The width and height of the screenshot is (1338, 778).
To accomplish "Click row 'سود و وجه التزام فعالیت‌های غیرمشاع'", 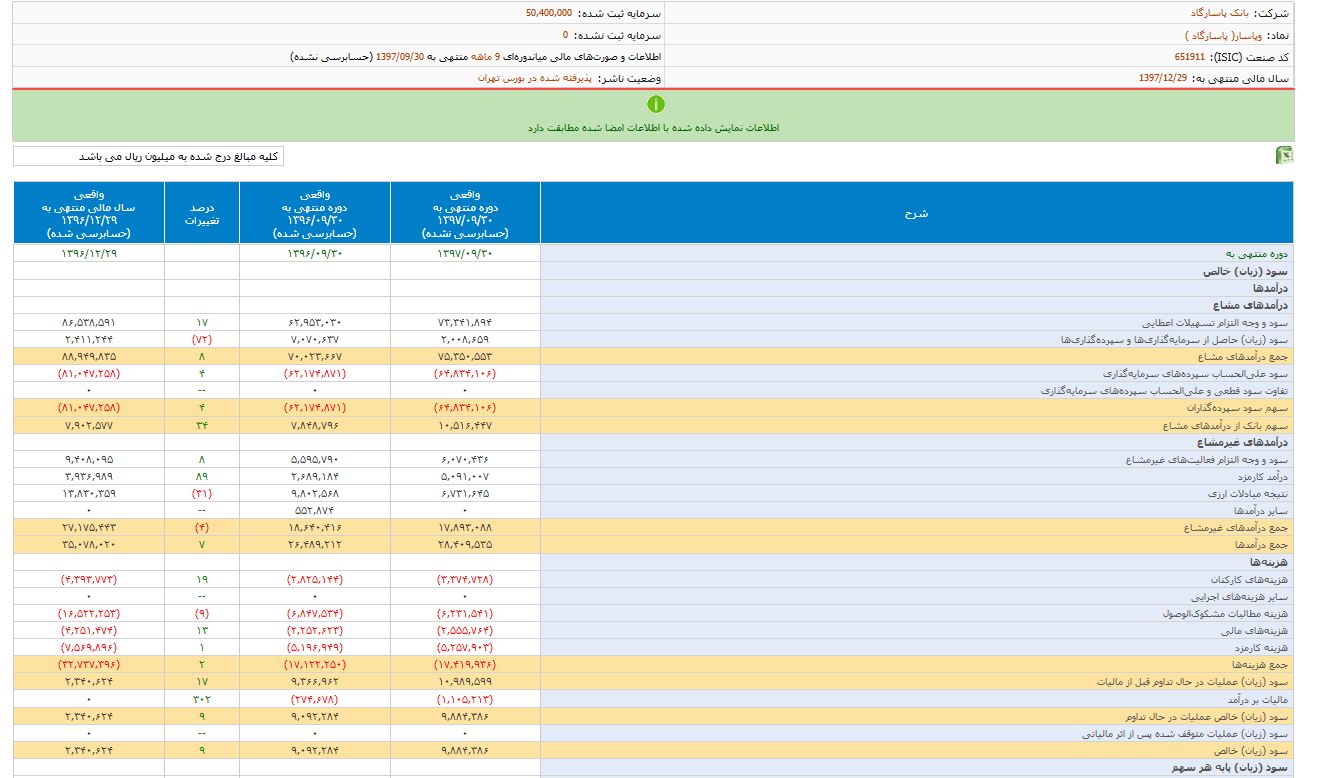I will 654,459.
